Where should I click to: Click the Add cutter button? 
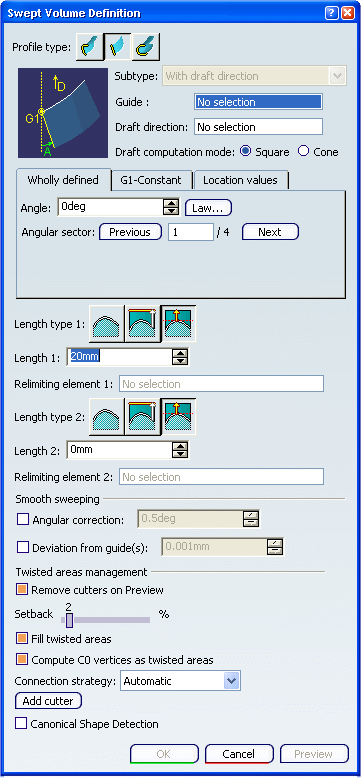(x=48, y=701)
